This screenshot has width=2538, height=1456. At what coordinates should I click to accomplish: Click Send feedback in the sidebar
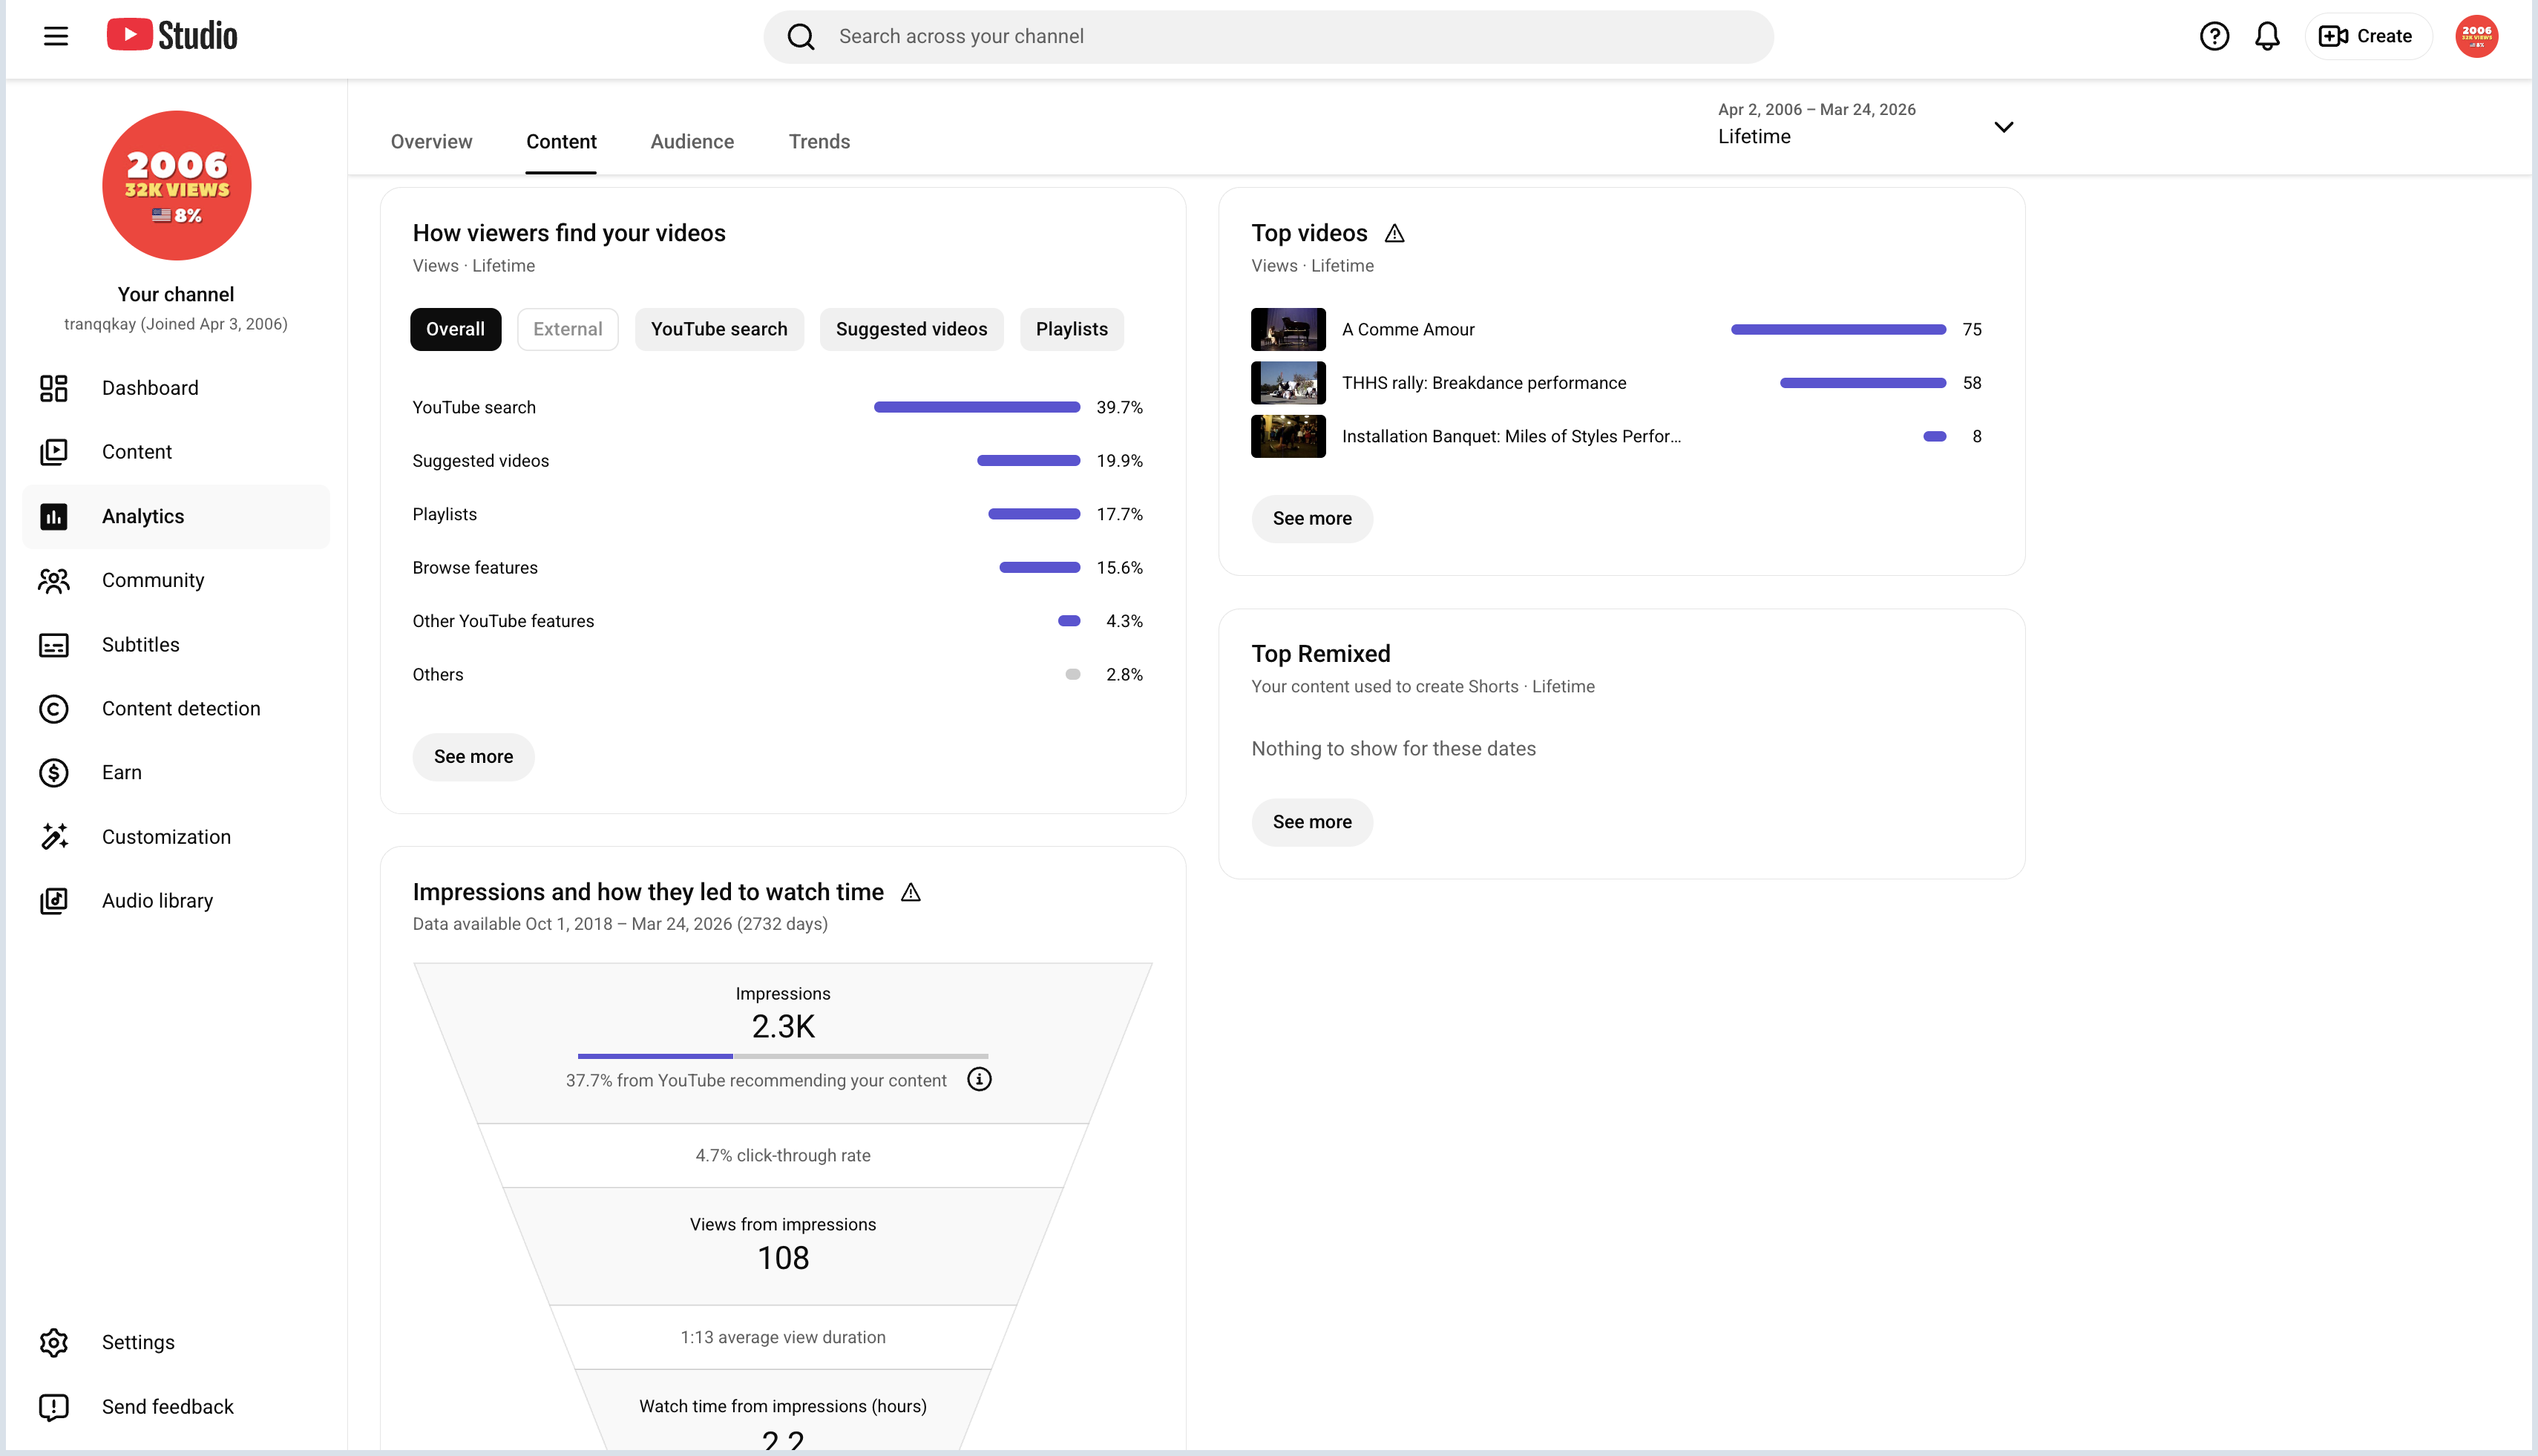tap(176, 1407)
